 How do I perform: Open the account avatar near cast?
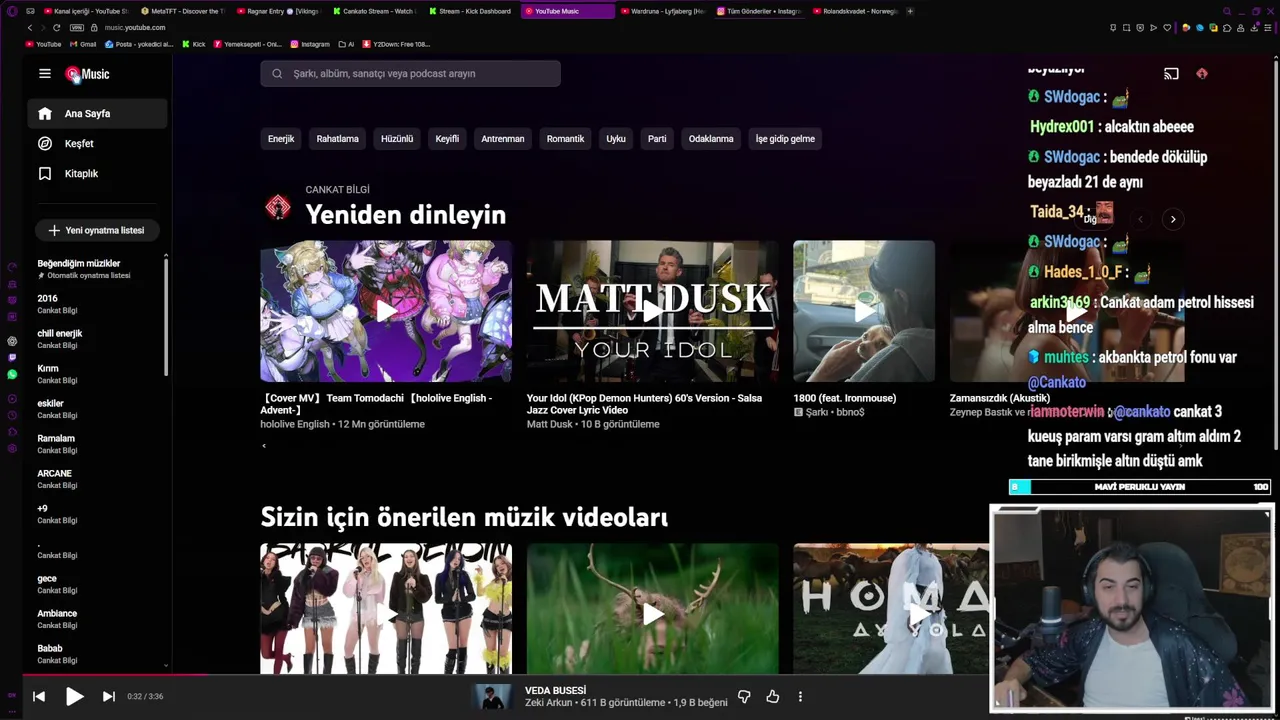1202,73
